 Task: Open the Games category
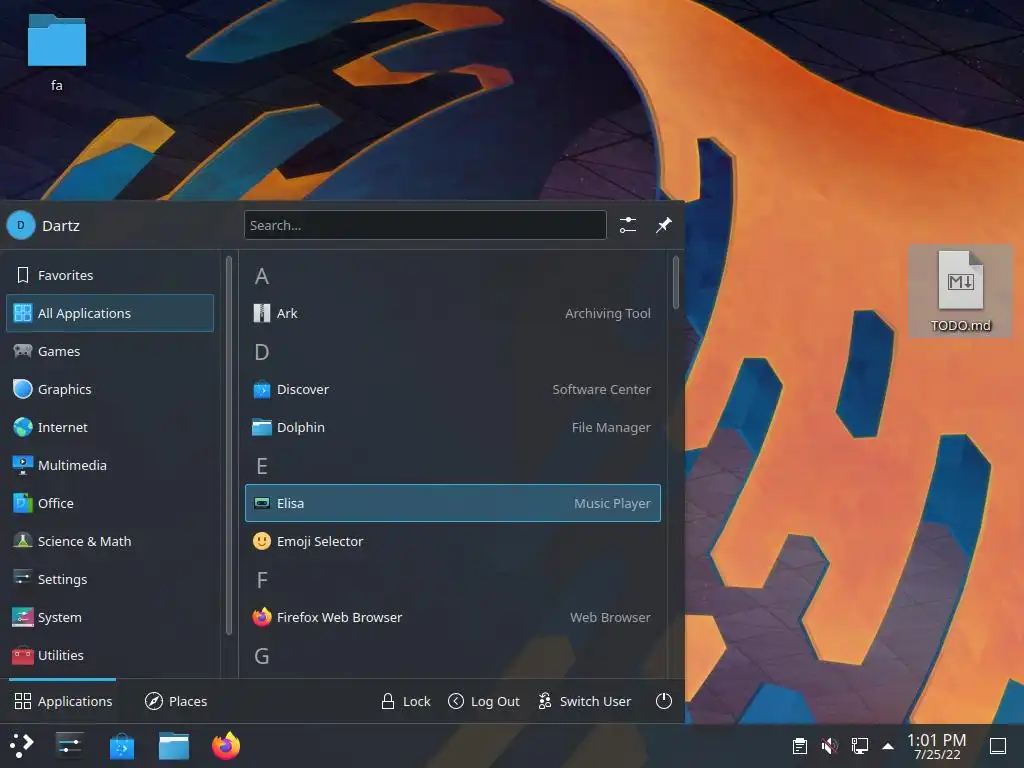[110, 351]
